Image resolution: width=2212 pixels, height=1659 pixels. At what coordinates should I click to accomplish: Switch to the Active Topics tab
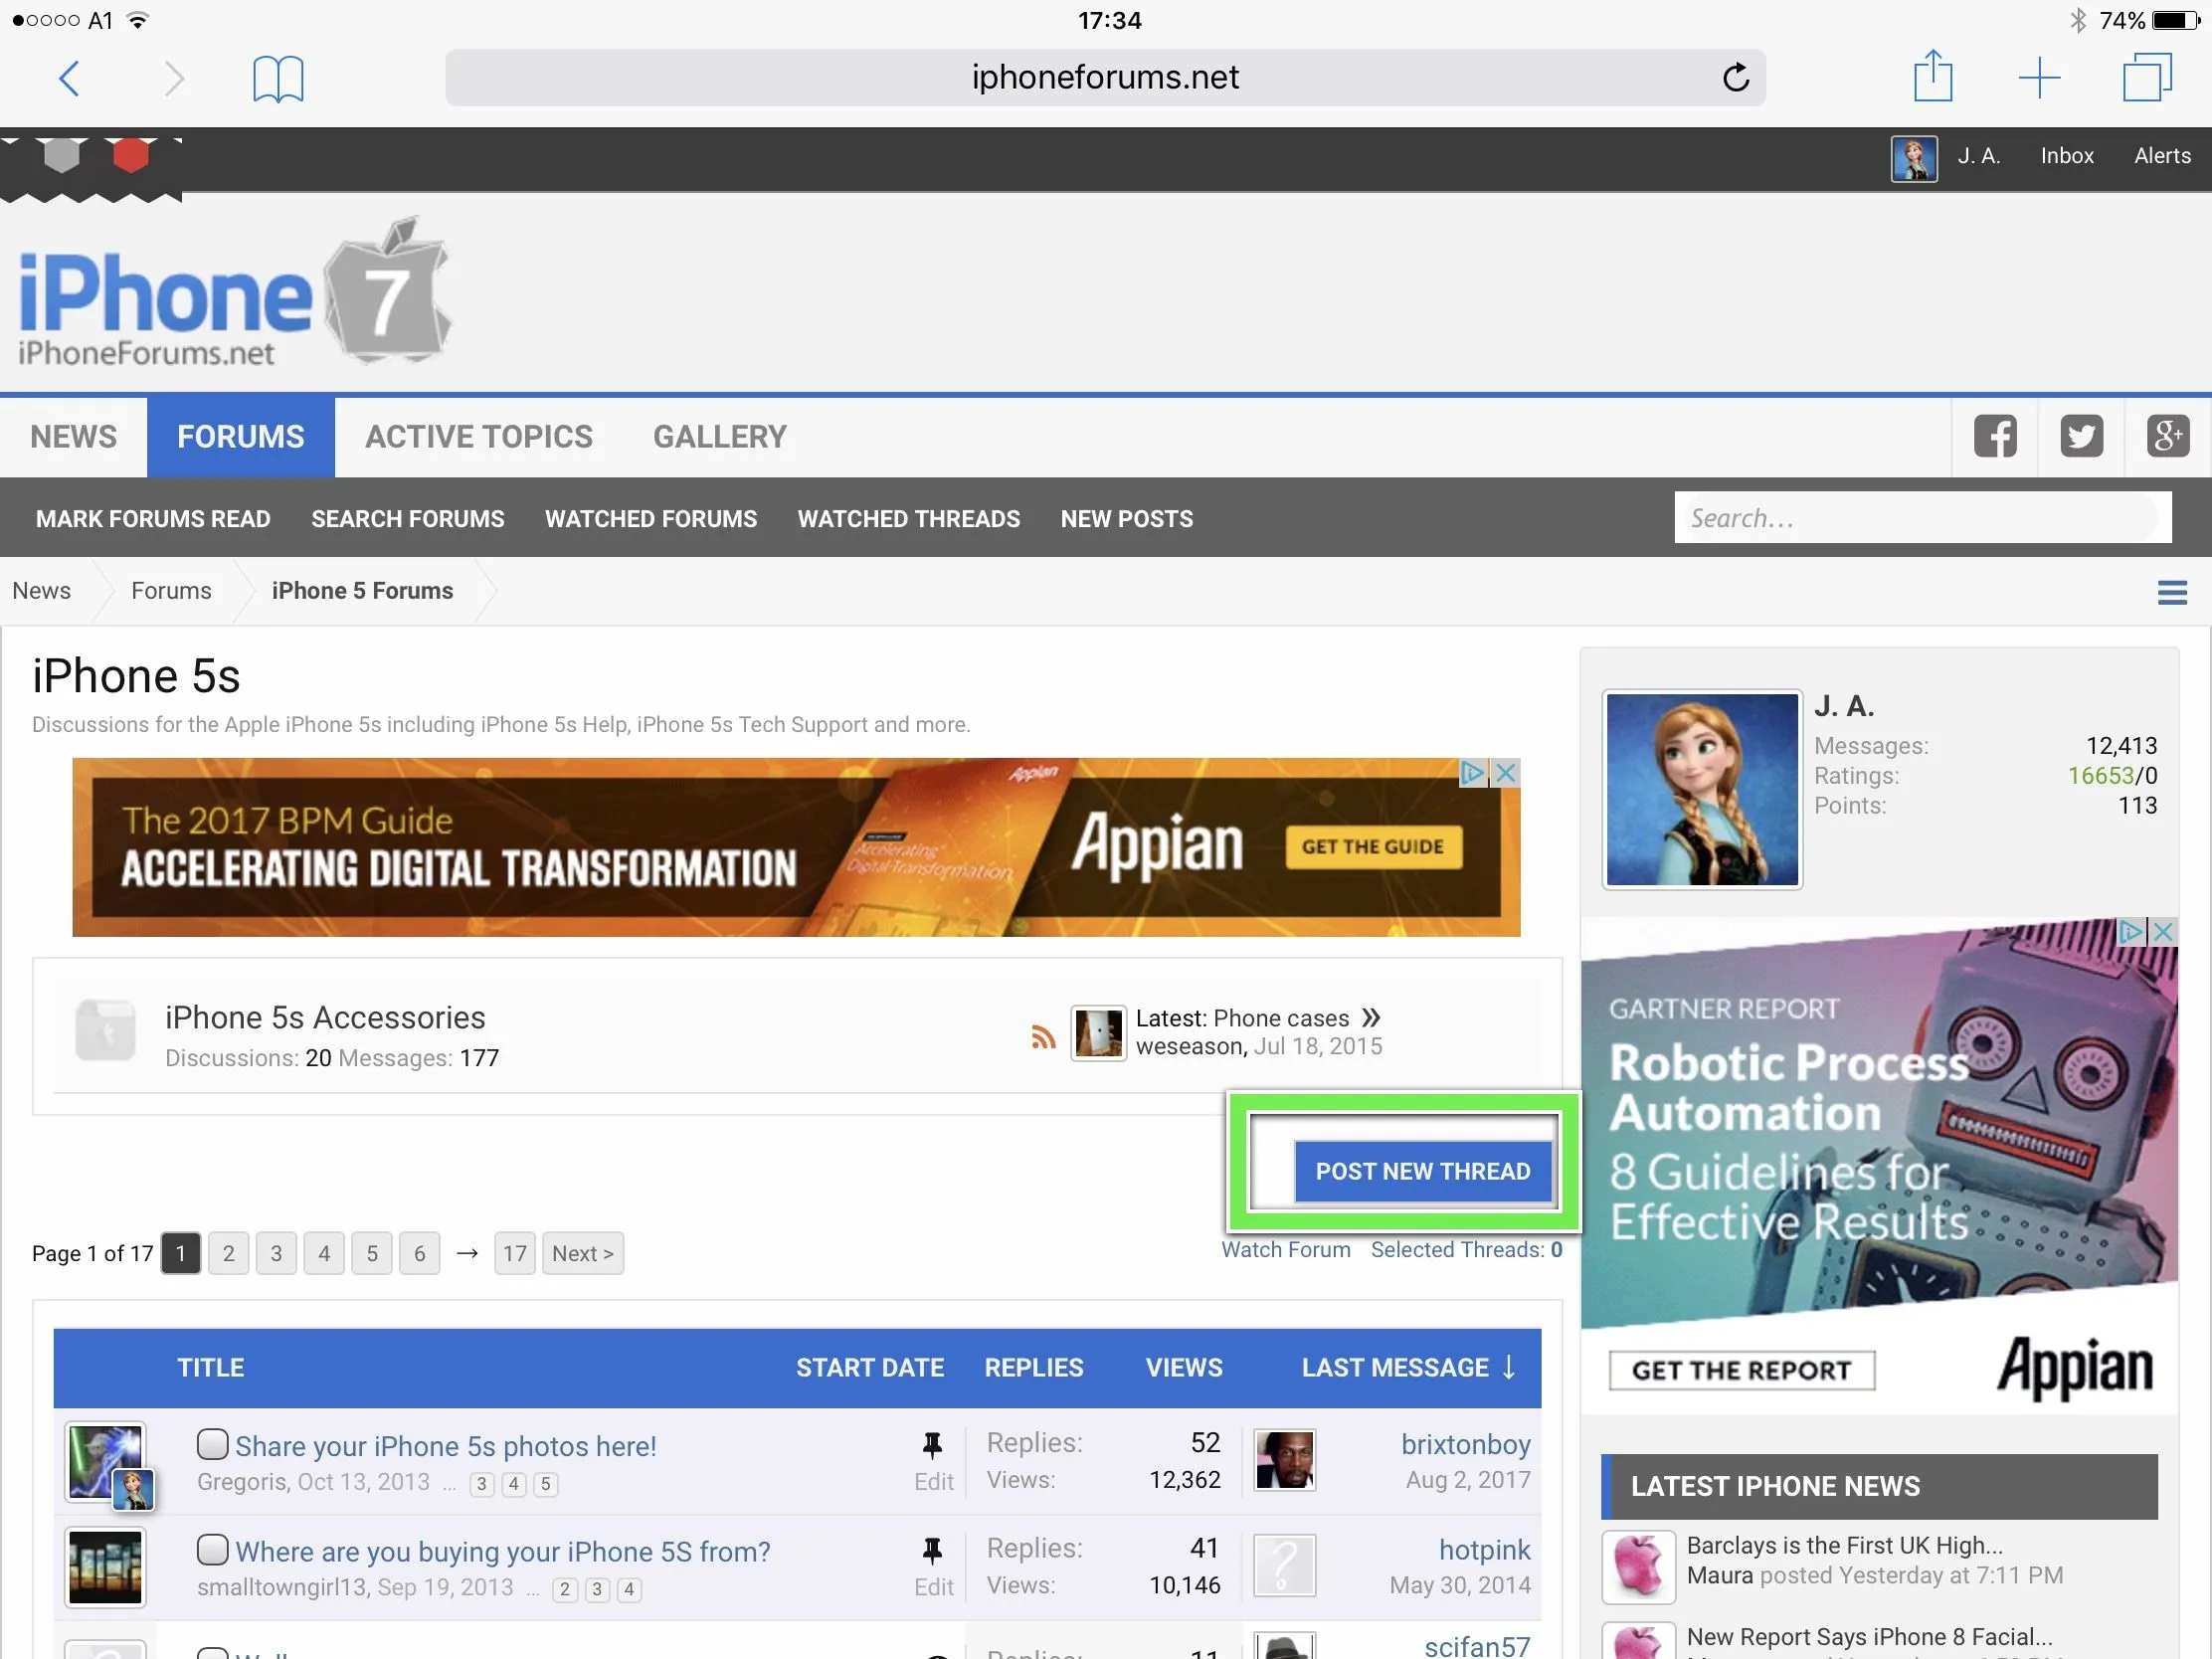tap(478, 437)
